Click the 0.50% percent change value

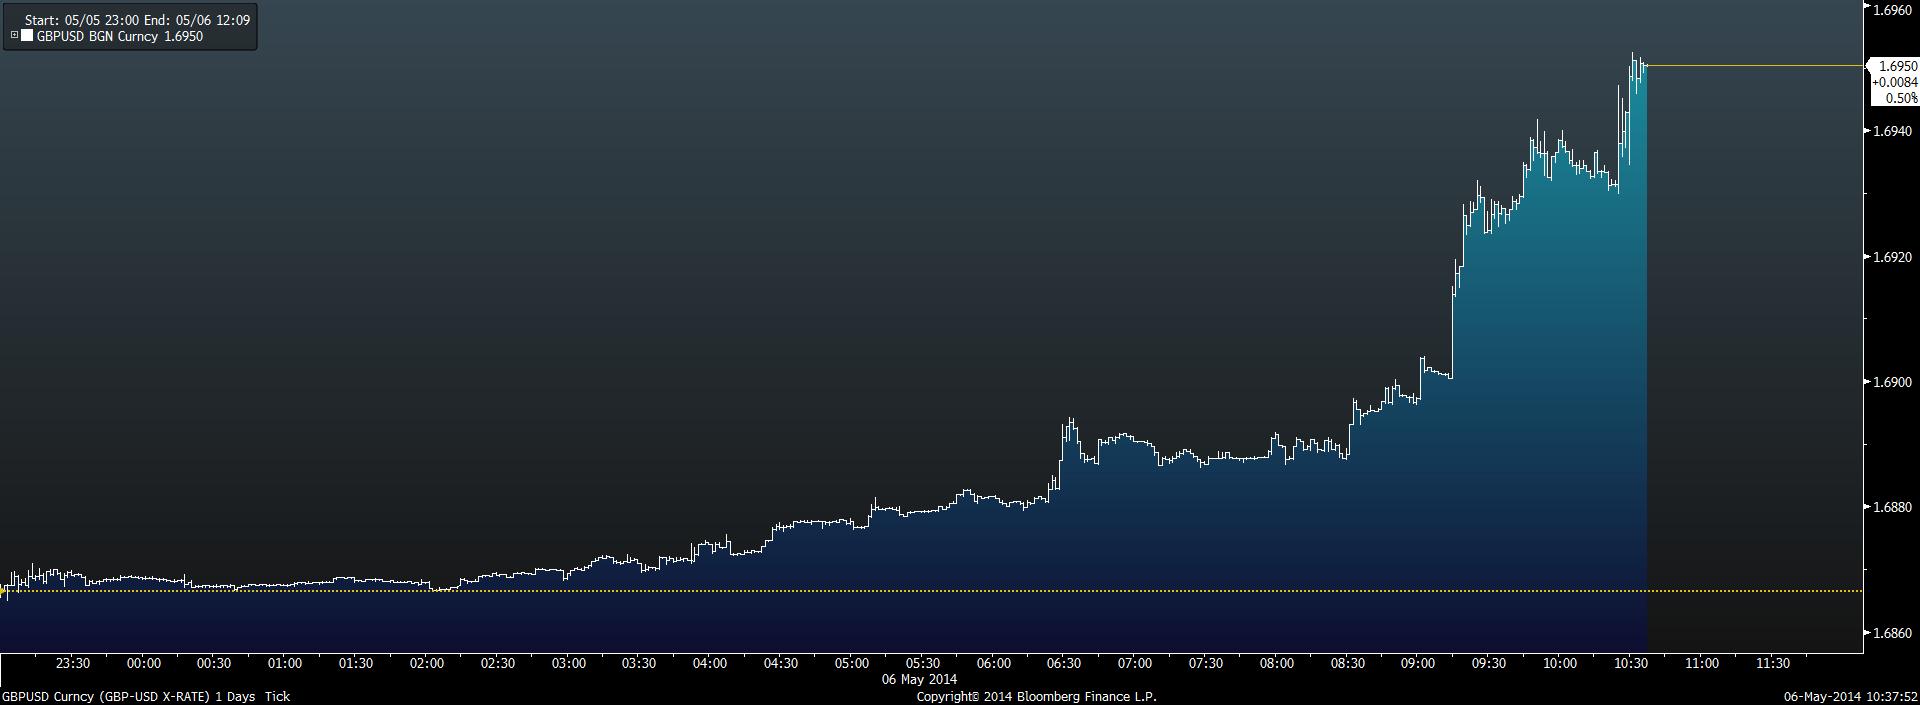point(1901,98)
